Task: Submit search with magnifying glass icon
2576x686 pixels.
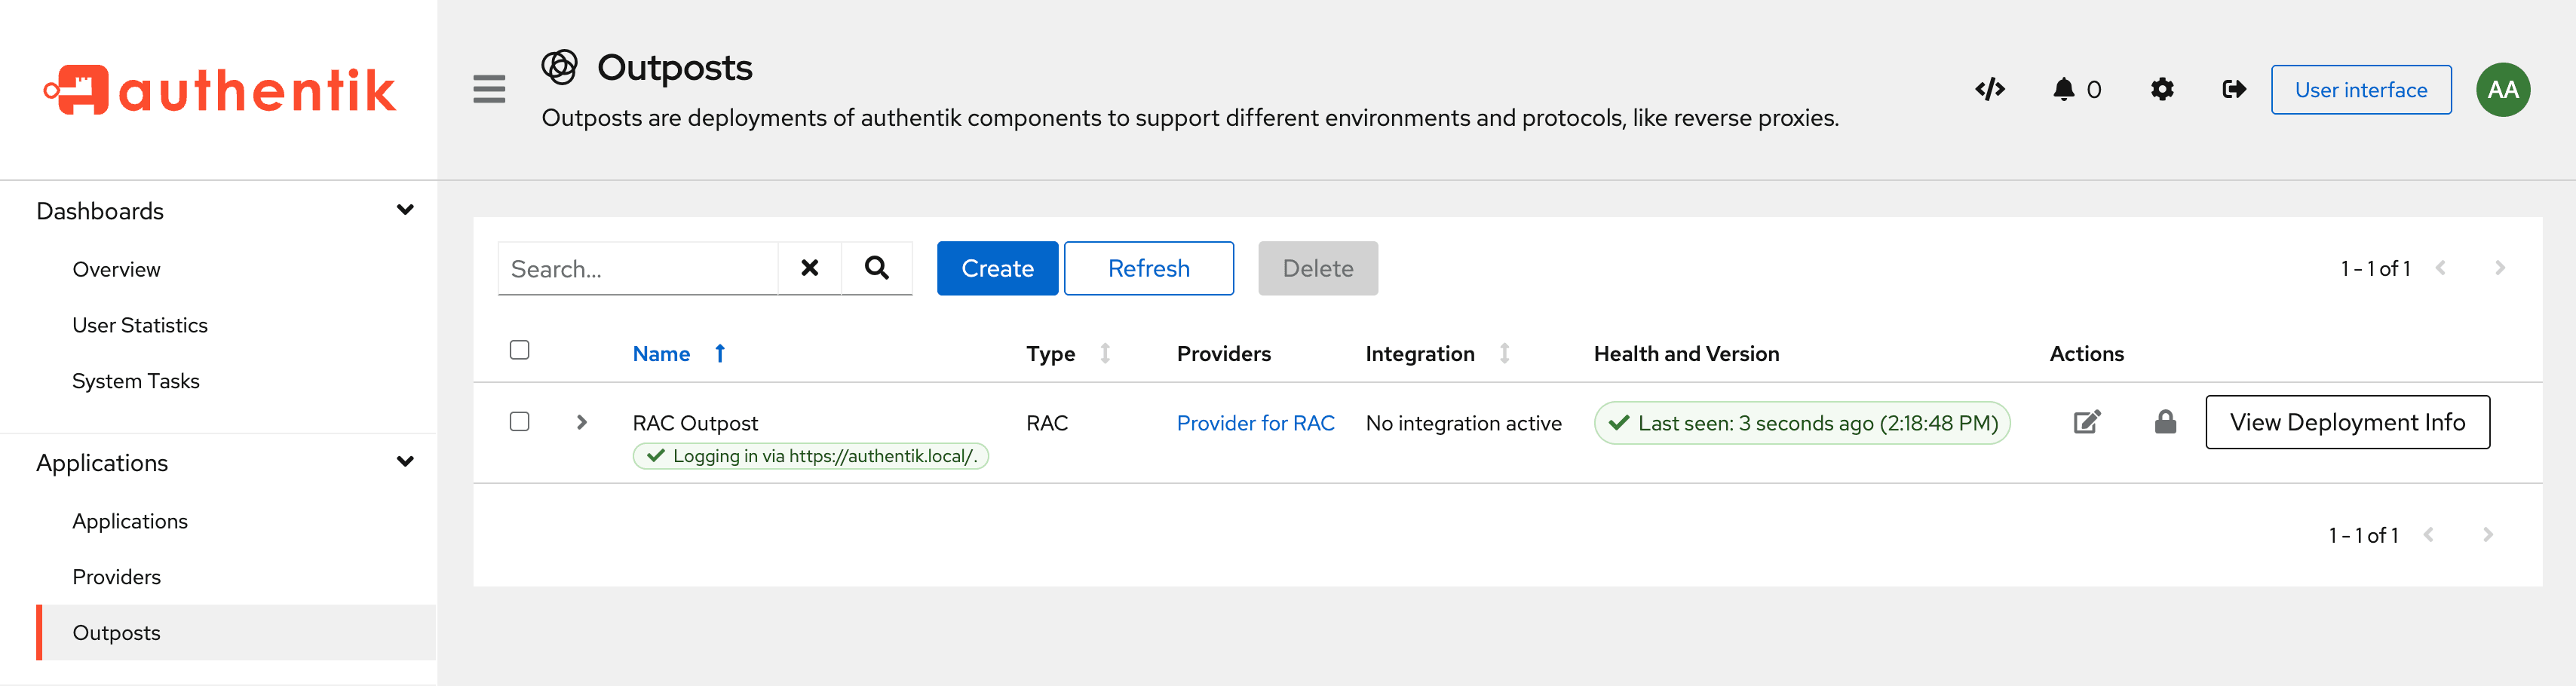Action: (x=876, y=268)
